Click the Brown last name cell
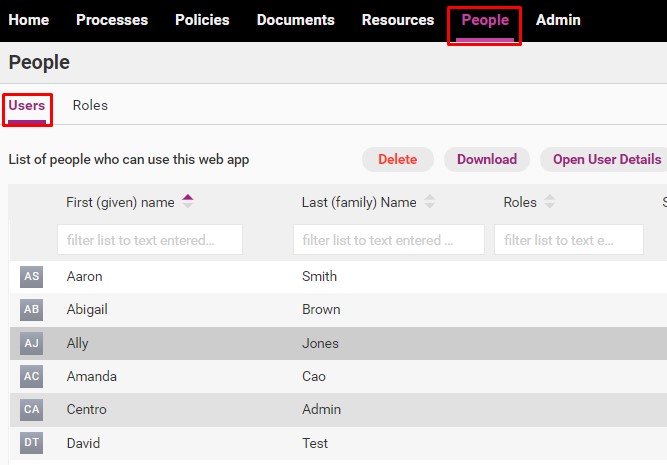 pyautogui.click(x=321, y=309)
